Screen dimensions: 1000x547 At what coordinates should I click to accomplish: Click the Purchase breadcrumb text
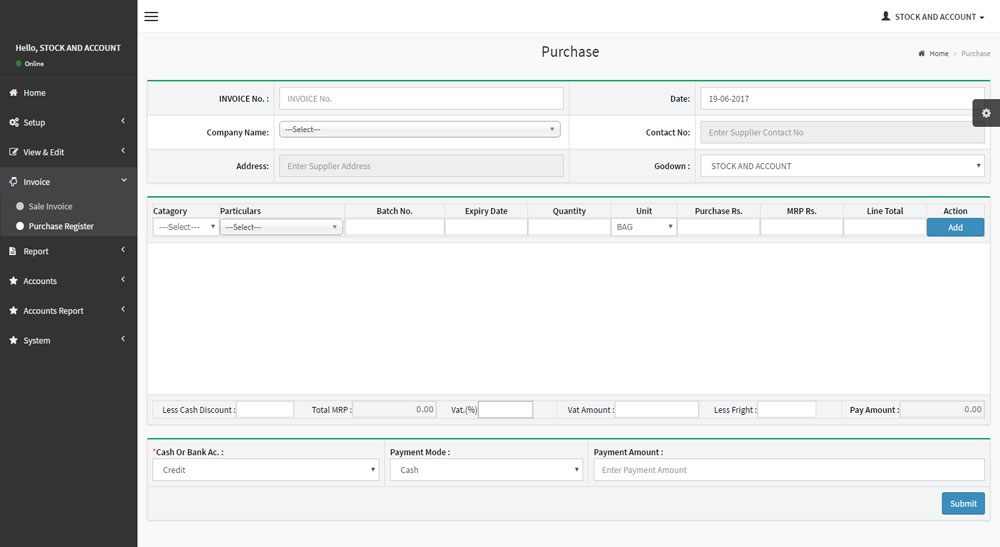[x=976, y=54]
